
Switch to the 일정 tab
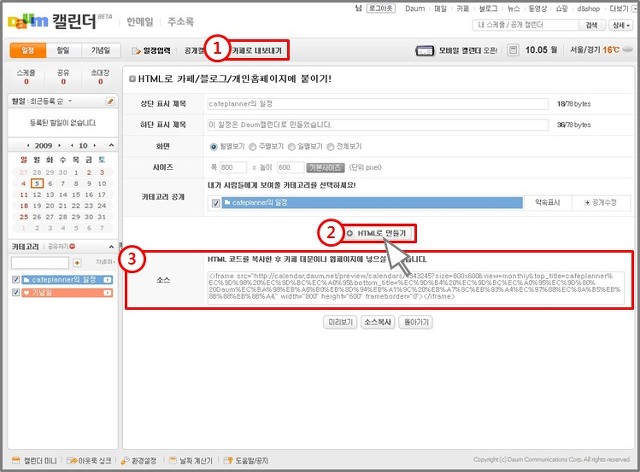[27, 50]
